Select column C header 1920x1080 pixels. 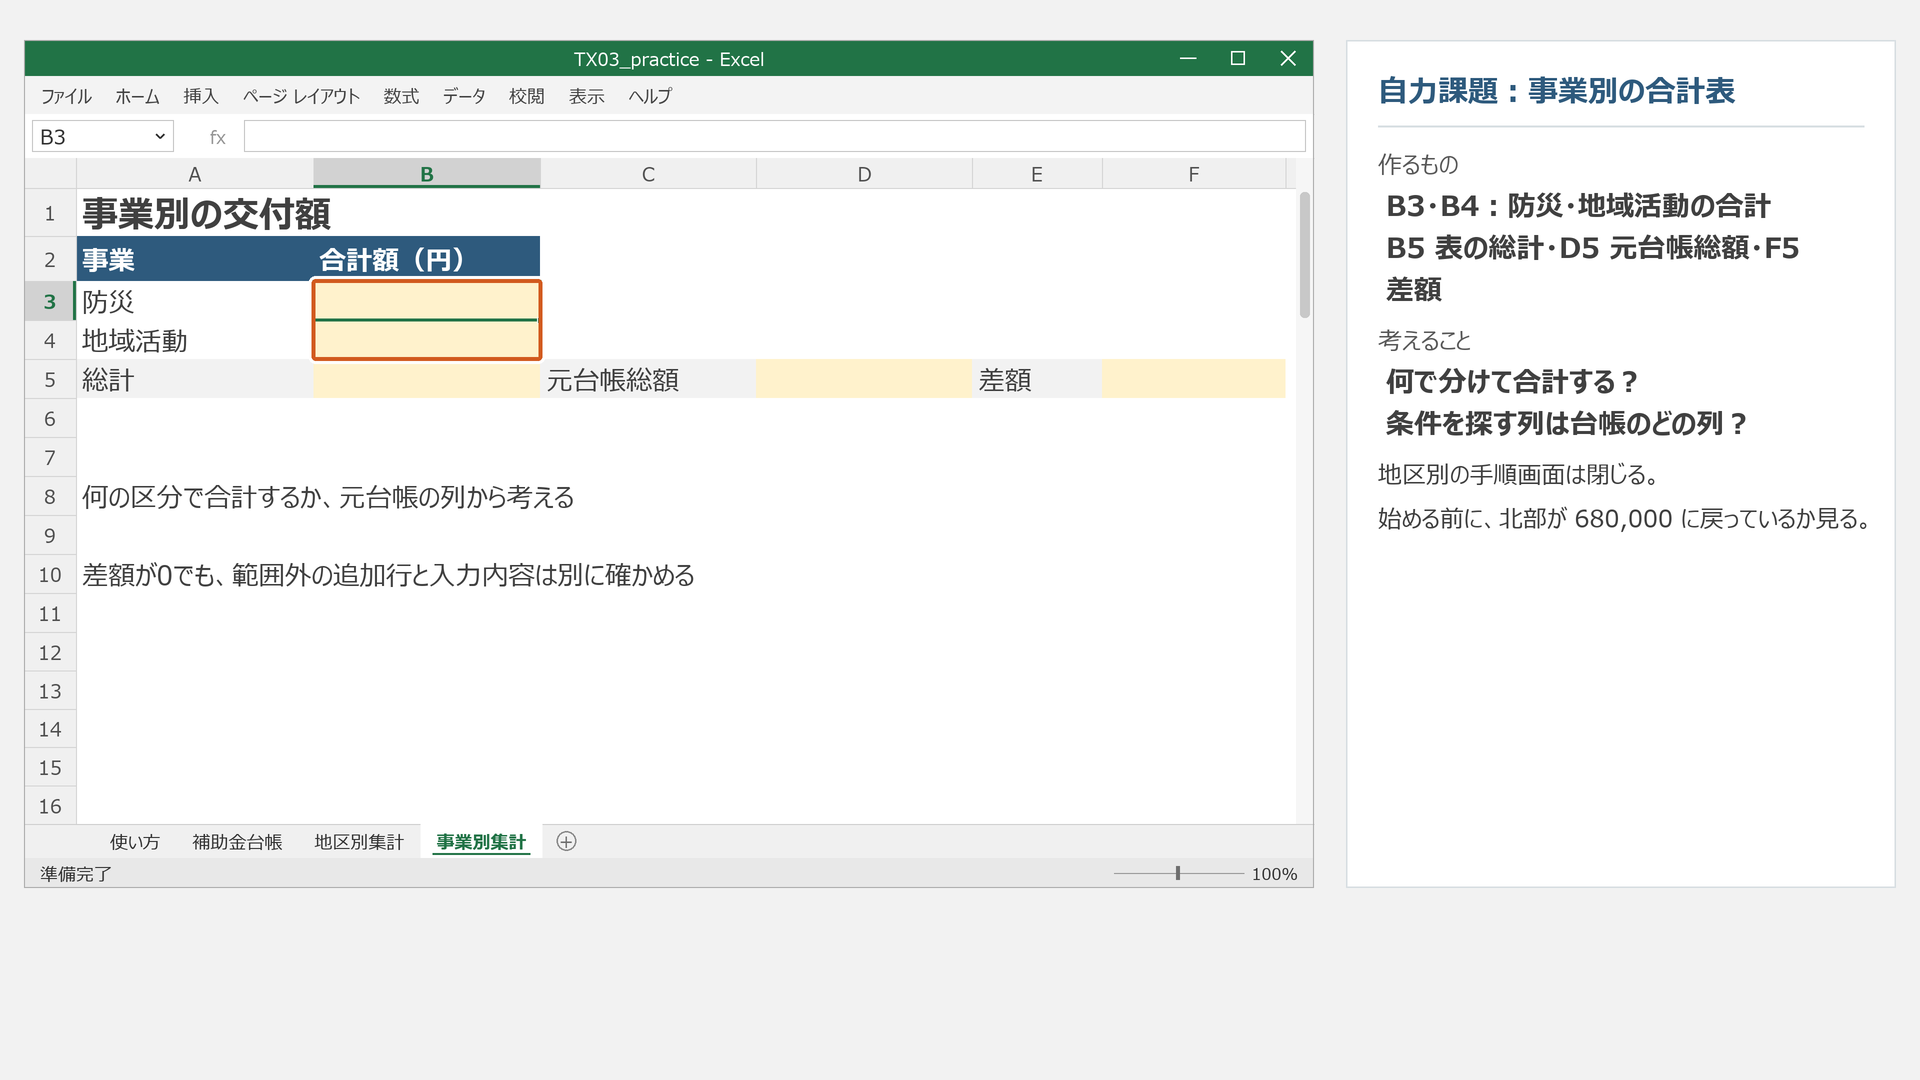coord(648,174)
